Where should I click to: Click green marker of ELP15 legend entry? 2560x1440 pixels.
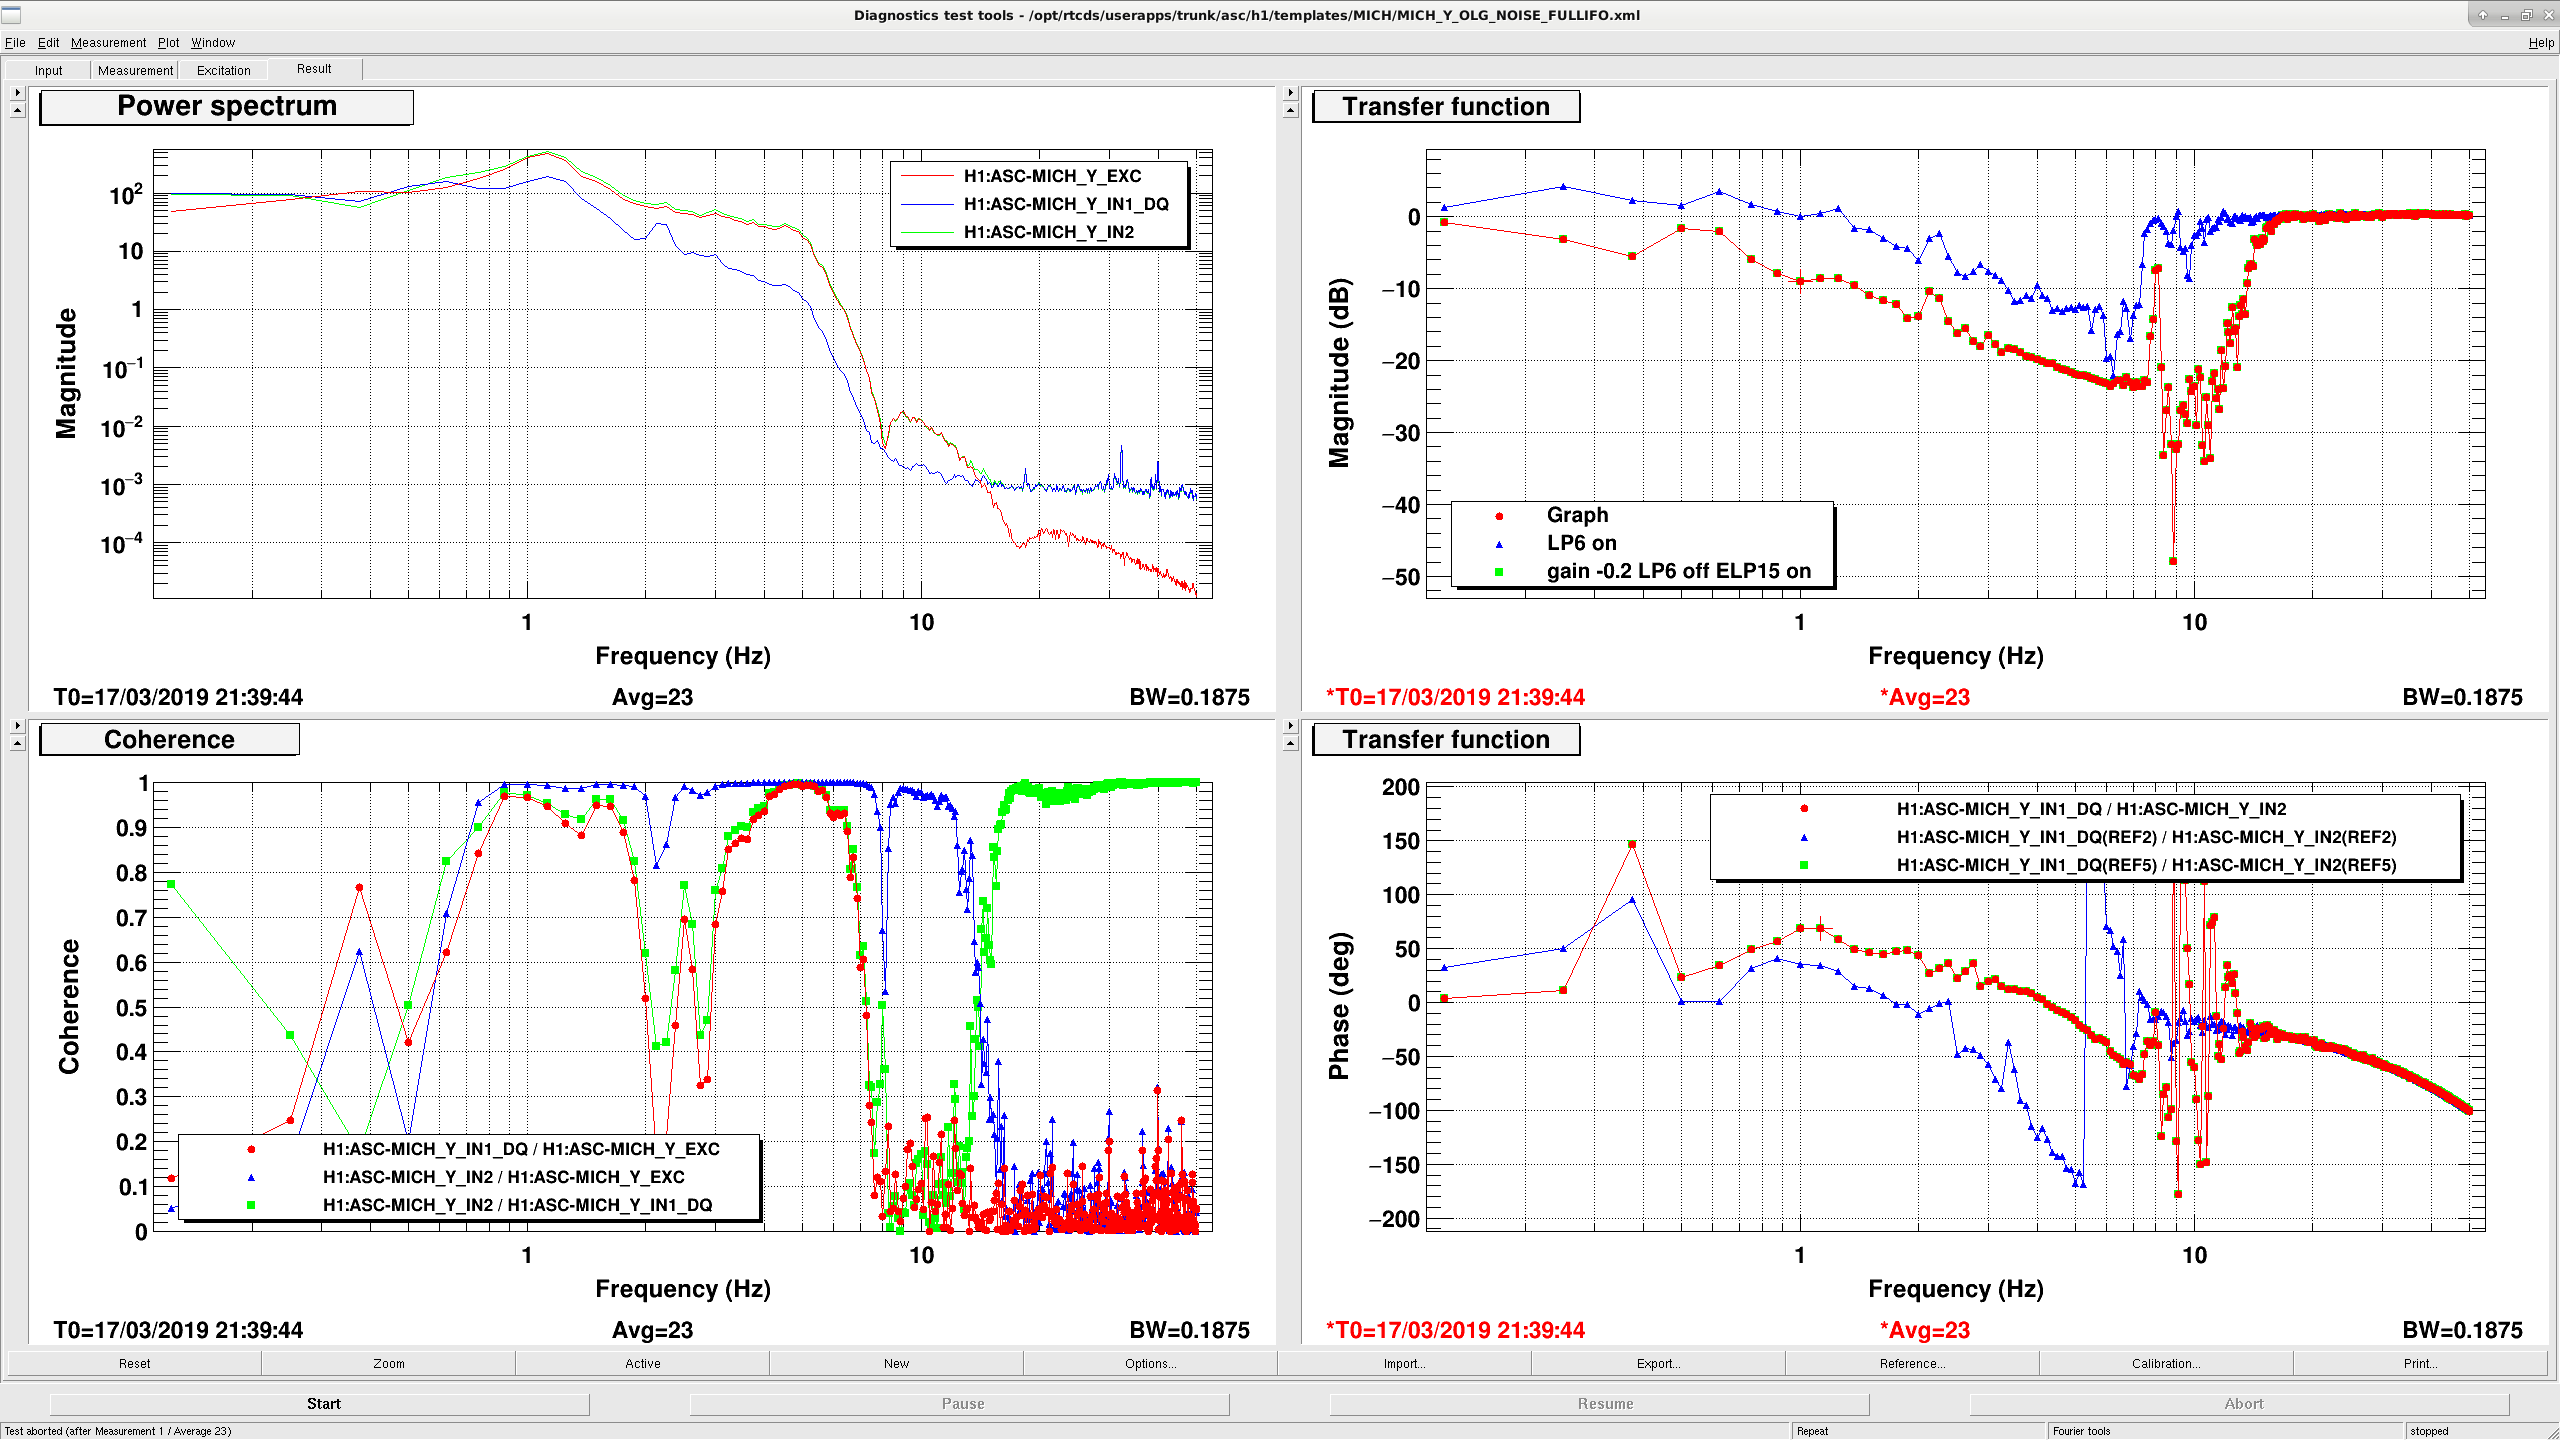1499,572
